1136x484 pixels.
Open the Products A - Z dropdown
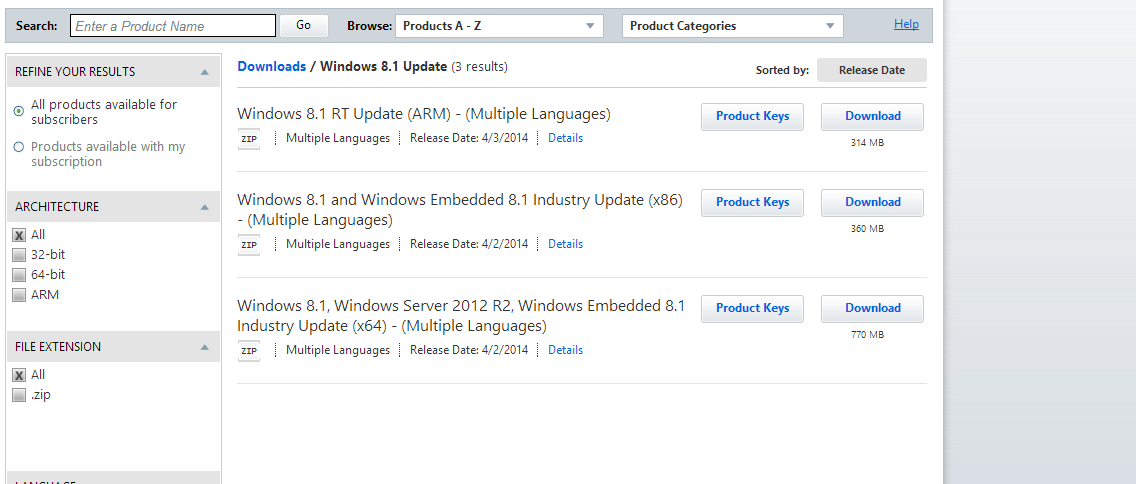click(499, 26)
